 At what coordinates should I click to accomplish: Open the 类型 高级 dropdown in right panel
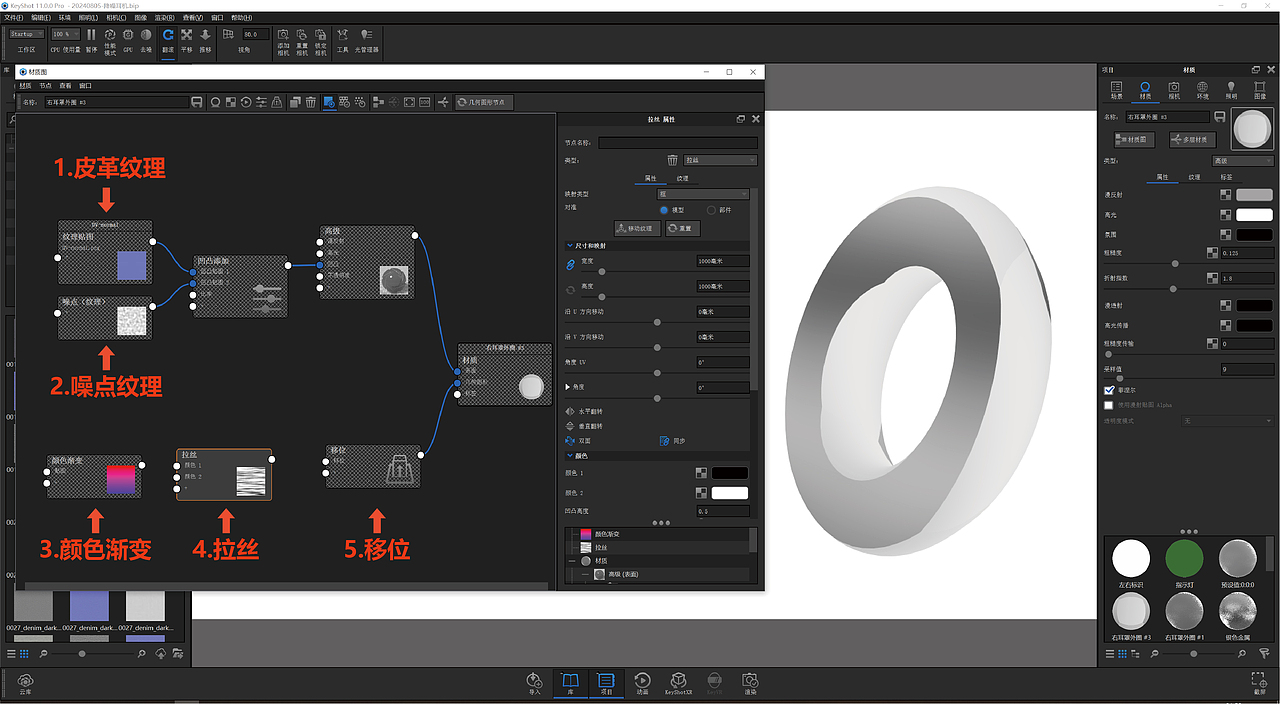1242,160
